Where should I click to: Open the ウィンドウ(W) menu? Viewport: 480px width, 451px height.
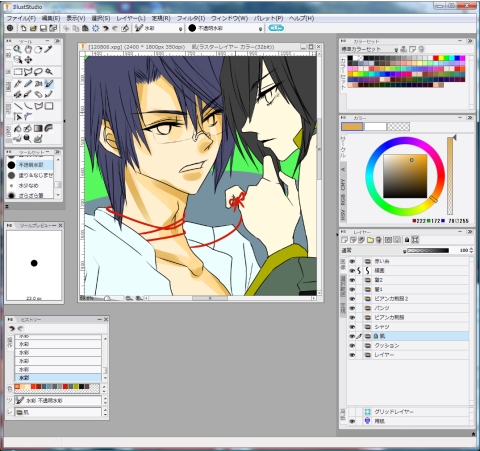point(229,18)
